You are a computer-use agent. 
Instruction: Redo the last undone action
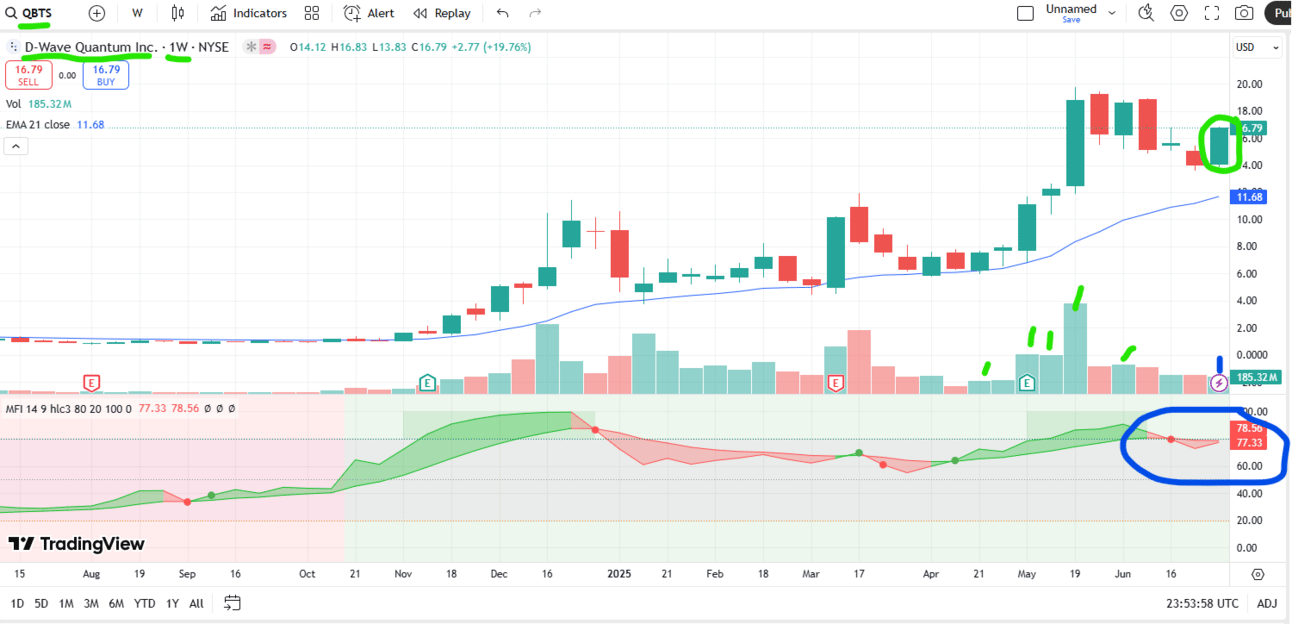pyautogui.click(x=535, y=13)
